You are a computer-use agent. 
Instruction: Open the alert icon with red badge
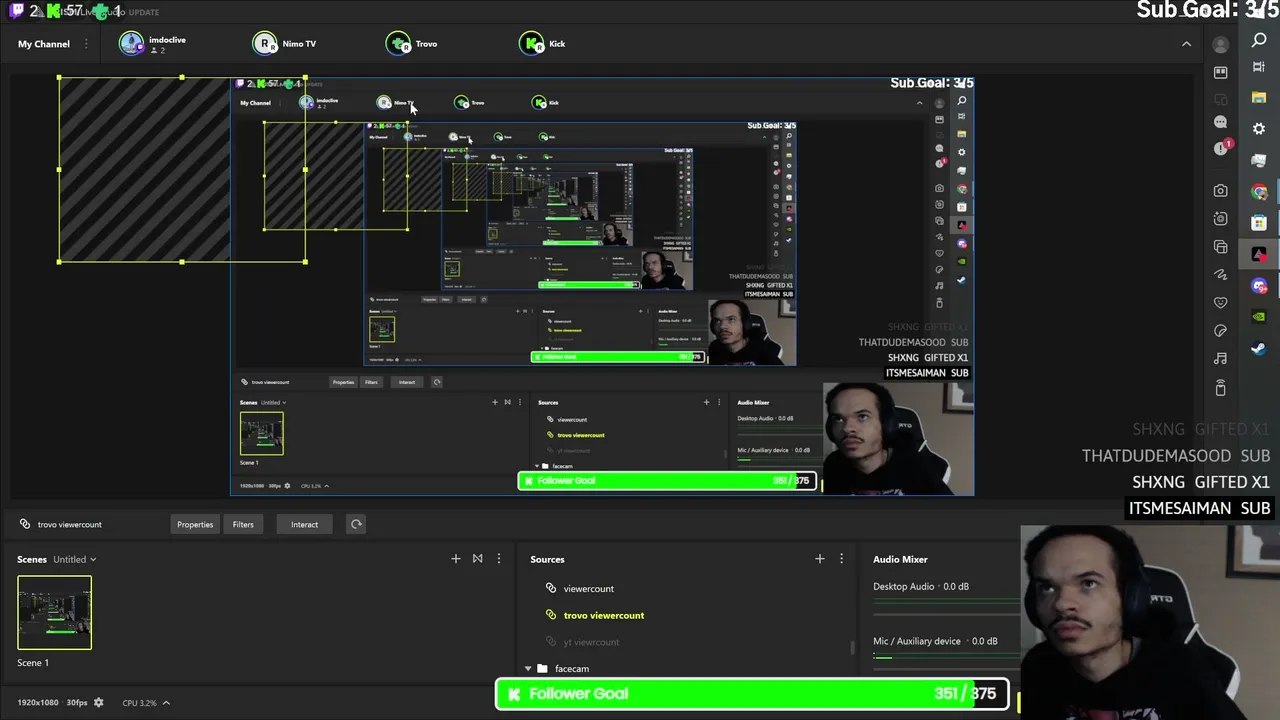[1221, 148]
